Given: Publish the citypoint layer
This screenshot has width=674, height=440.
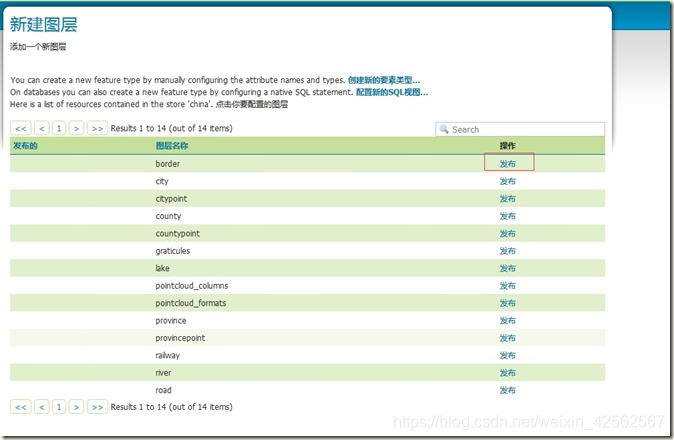Looking at the screenshot, I should click(x=508, y=199).
